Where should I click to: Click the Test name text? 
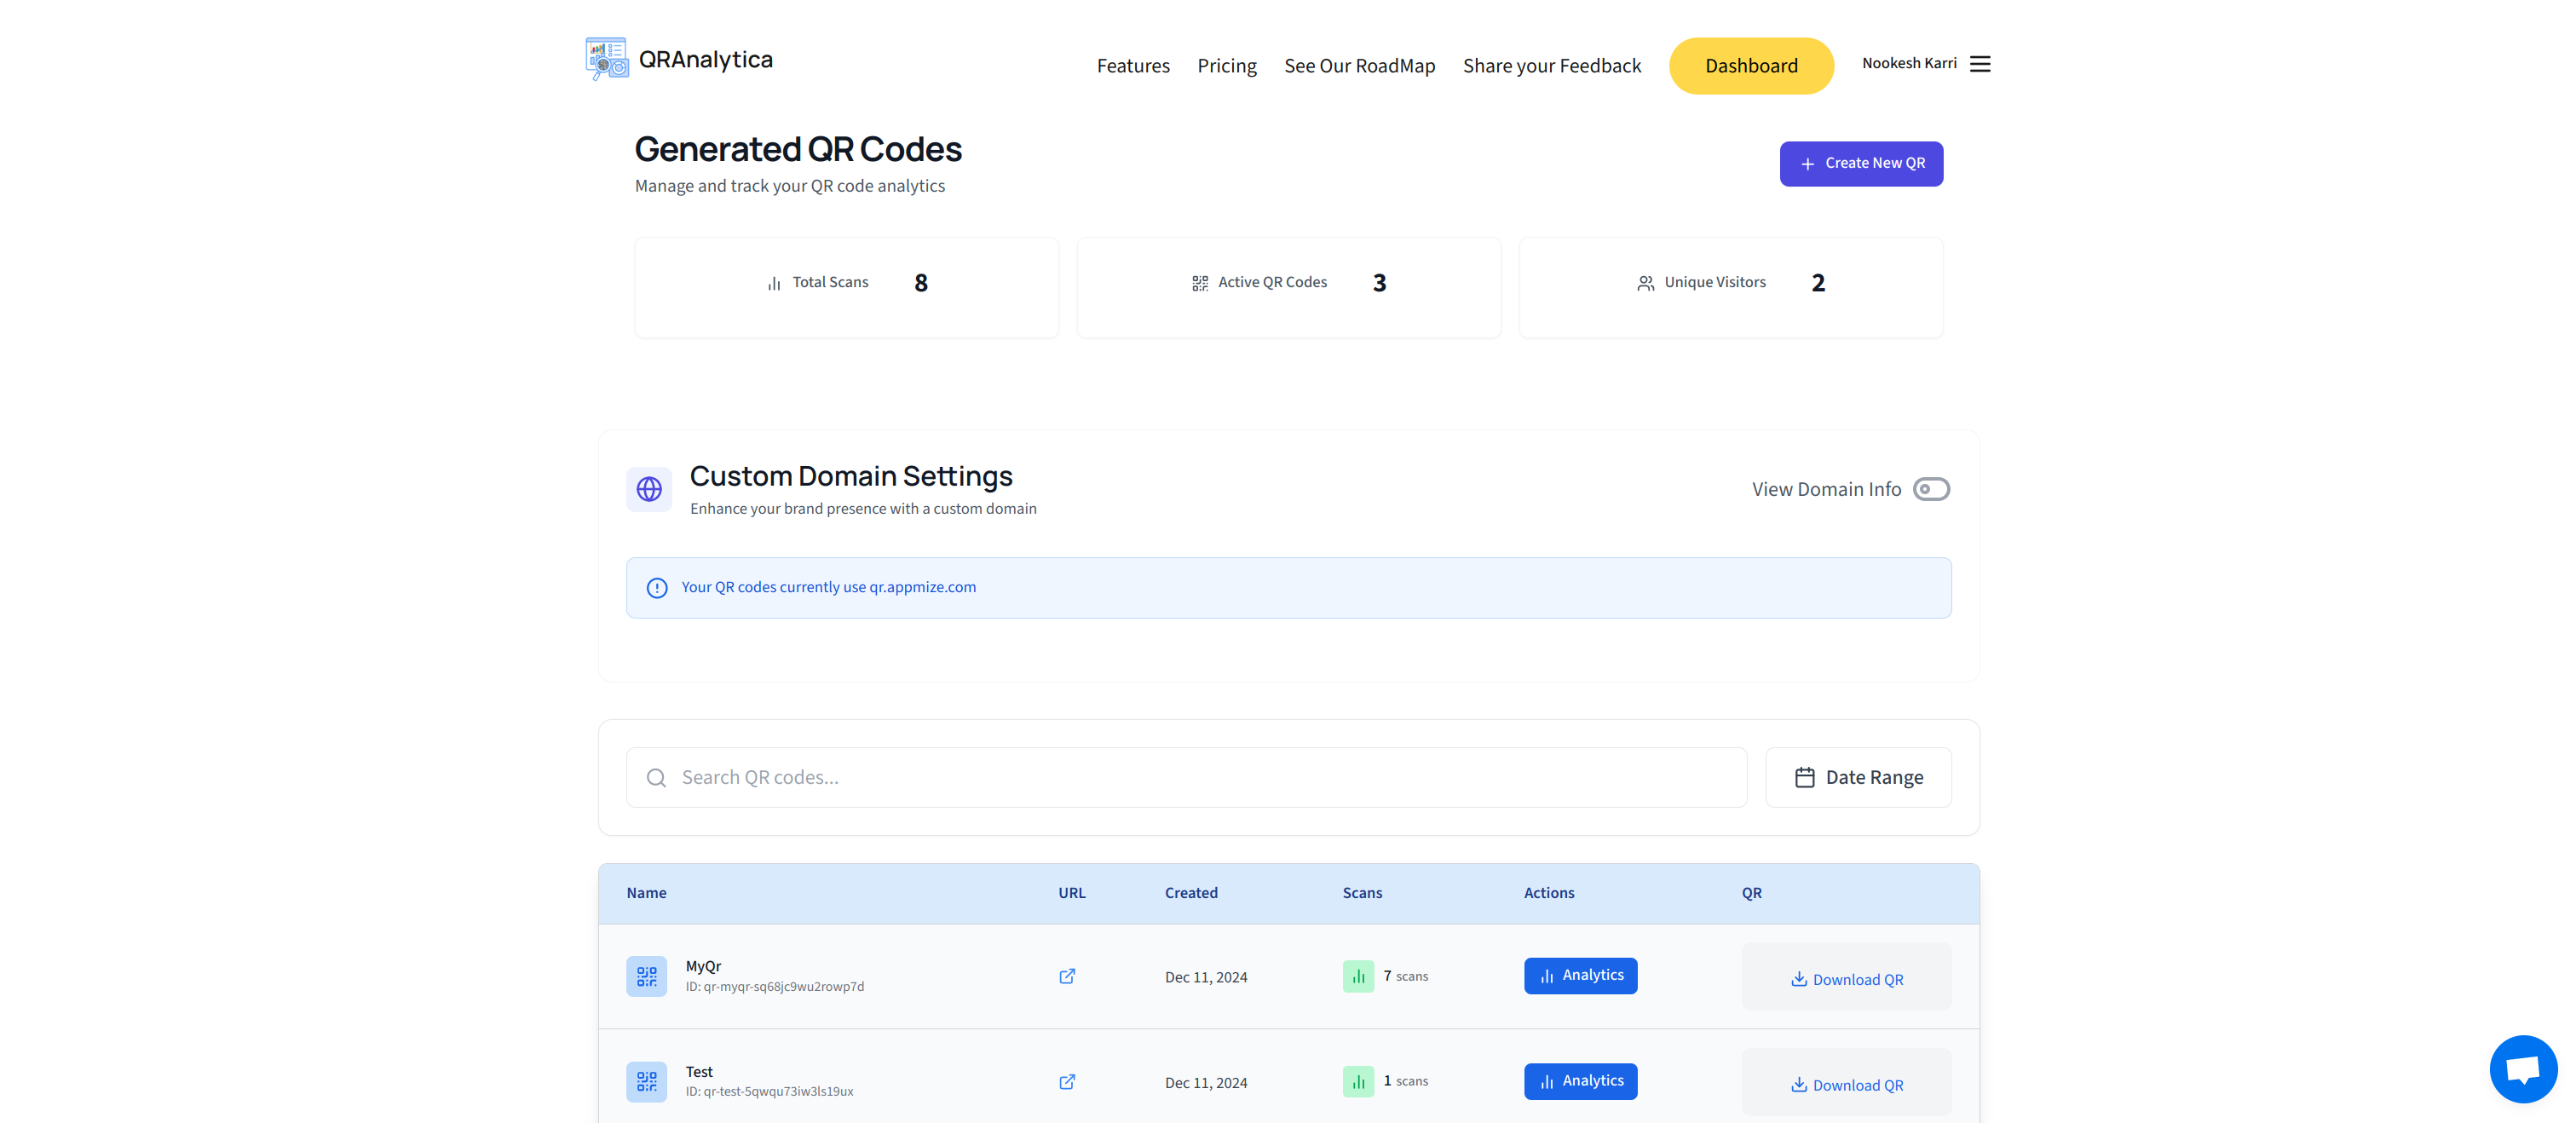point(699,1072)
